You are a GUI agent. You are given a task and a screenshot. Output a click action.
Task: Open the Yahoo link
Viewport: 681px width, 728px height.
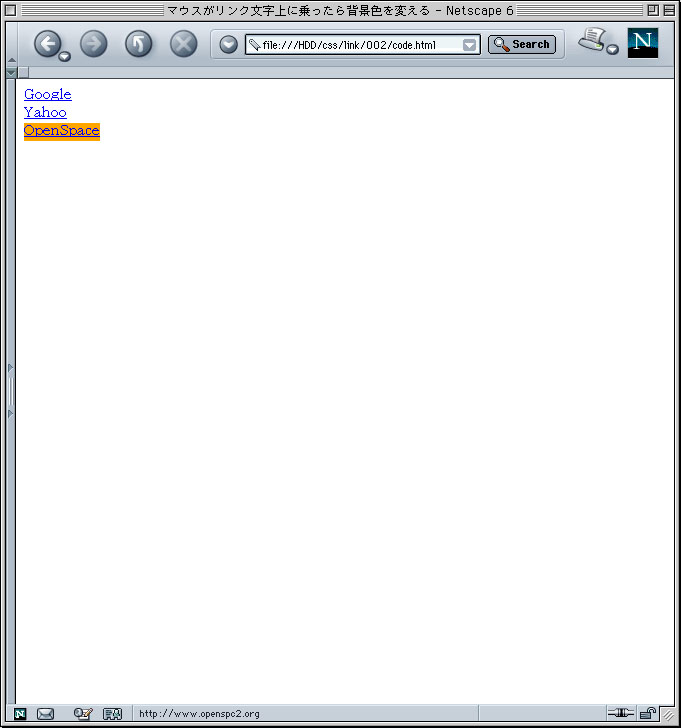click(45, 112)
